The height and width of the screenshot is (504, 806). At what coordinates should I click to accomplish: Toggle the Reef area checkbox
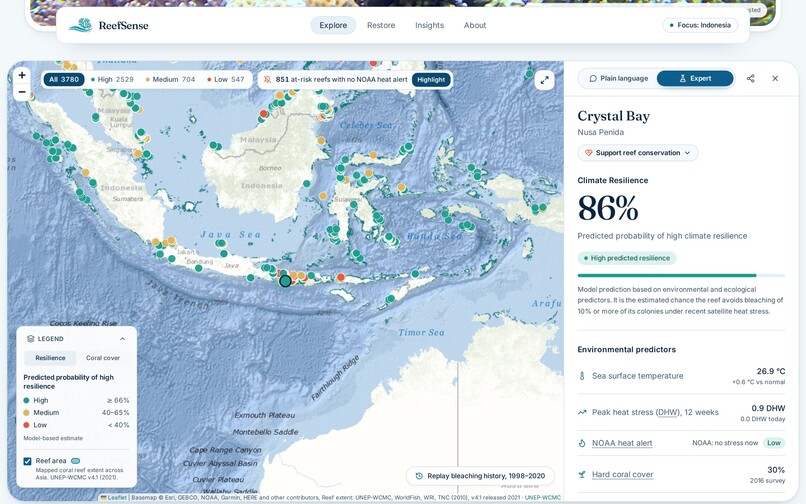27,461
